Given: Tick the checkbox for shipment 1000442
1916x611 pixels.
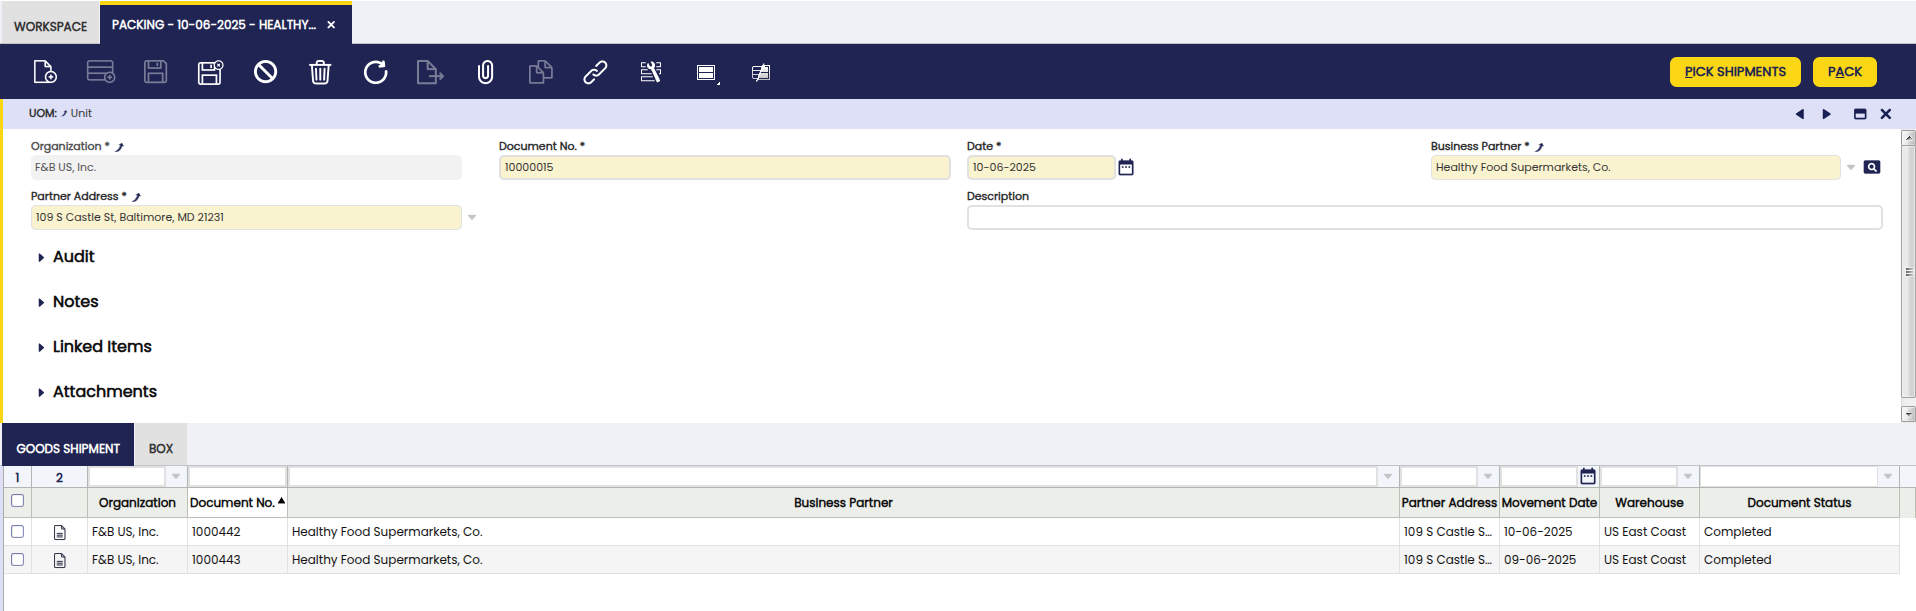Looking at the screenshot, I should pos(17,532).
